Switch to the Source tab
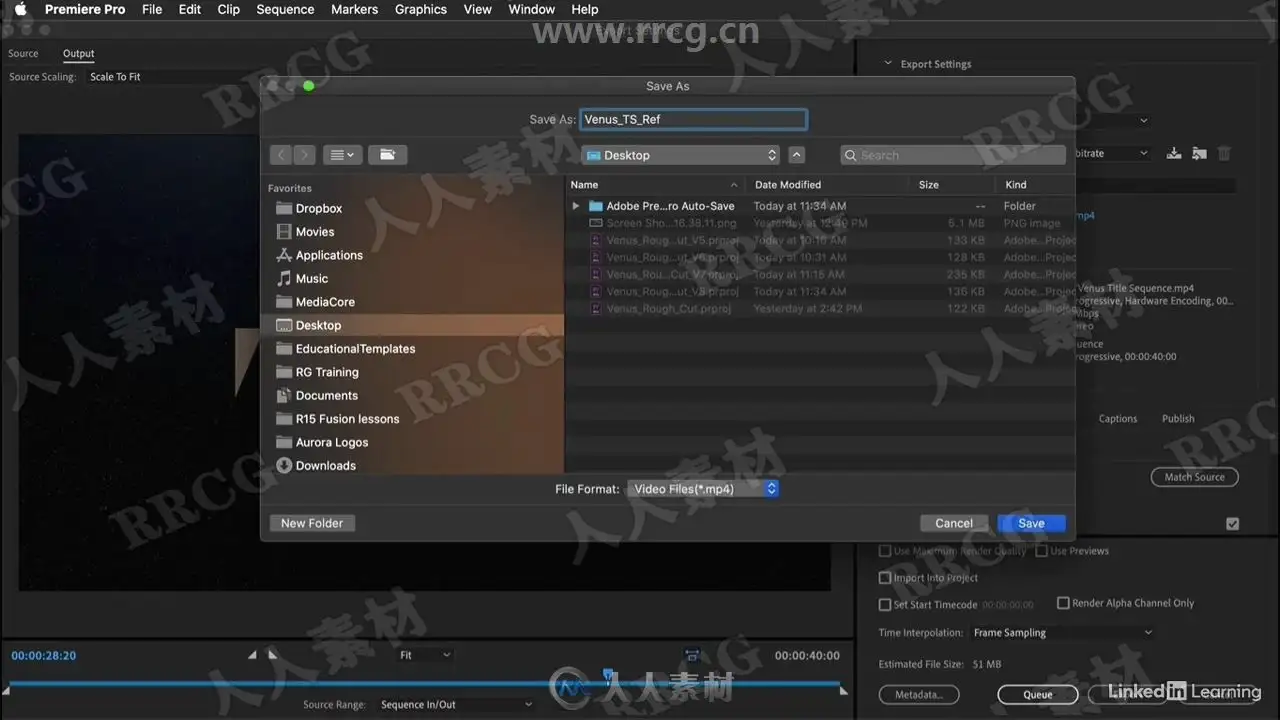 click(x=23, y=54)
